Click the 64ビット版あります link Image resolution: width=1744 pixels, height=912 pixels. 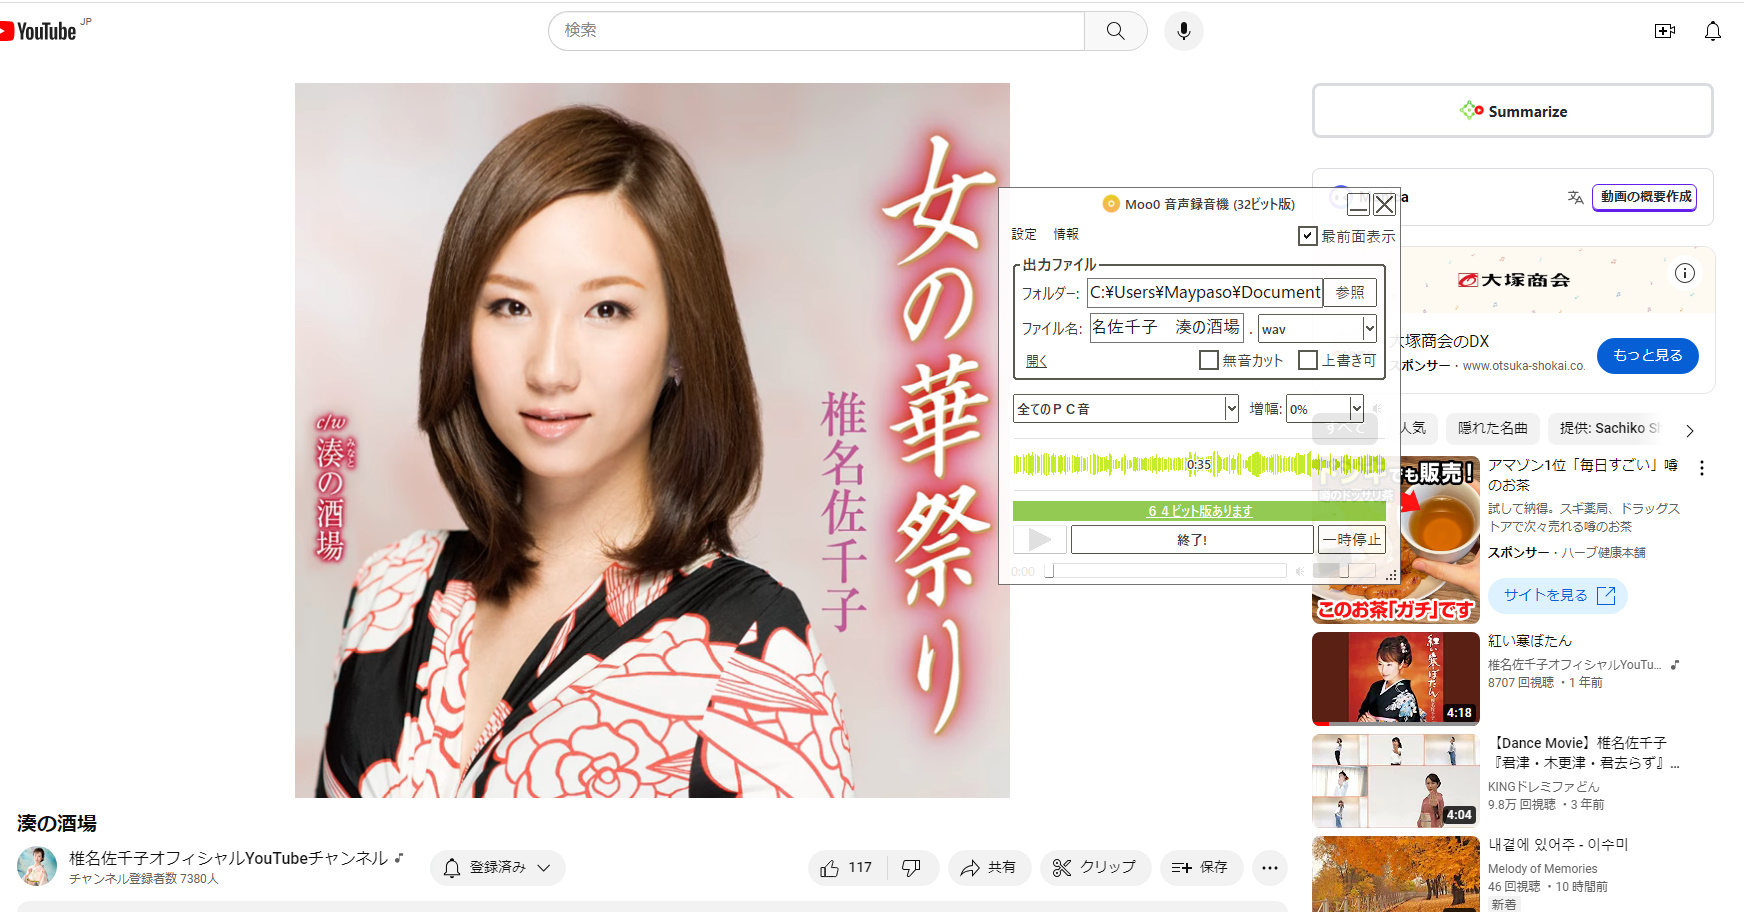click(1200, 511)
